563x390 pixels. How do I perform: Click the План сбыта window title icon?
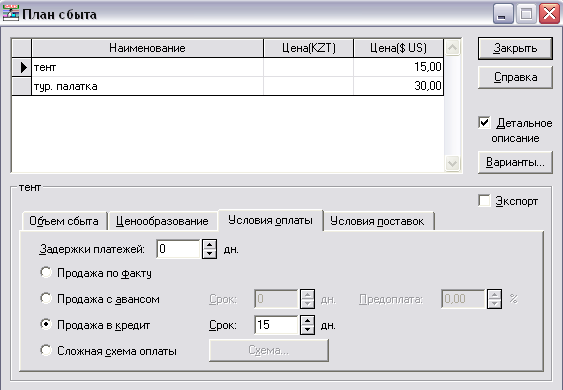[x=10, y=14]
